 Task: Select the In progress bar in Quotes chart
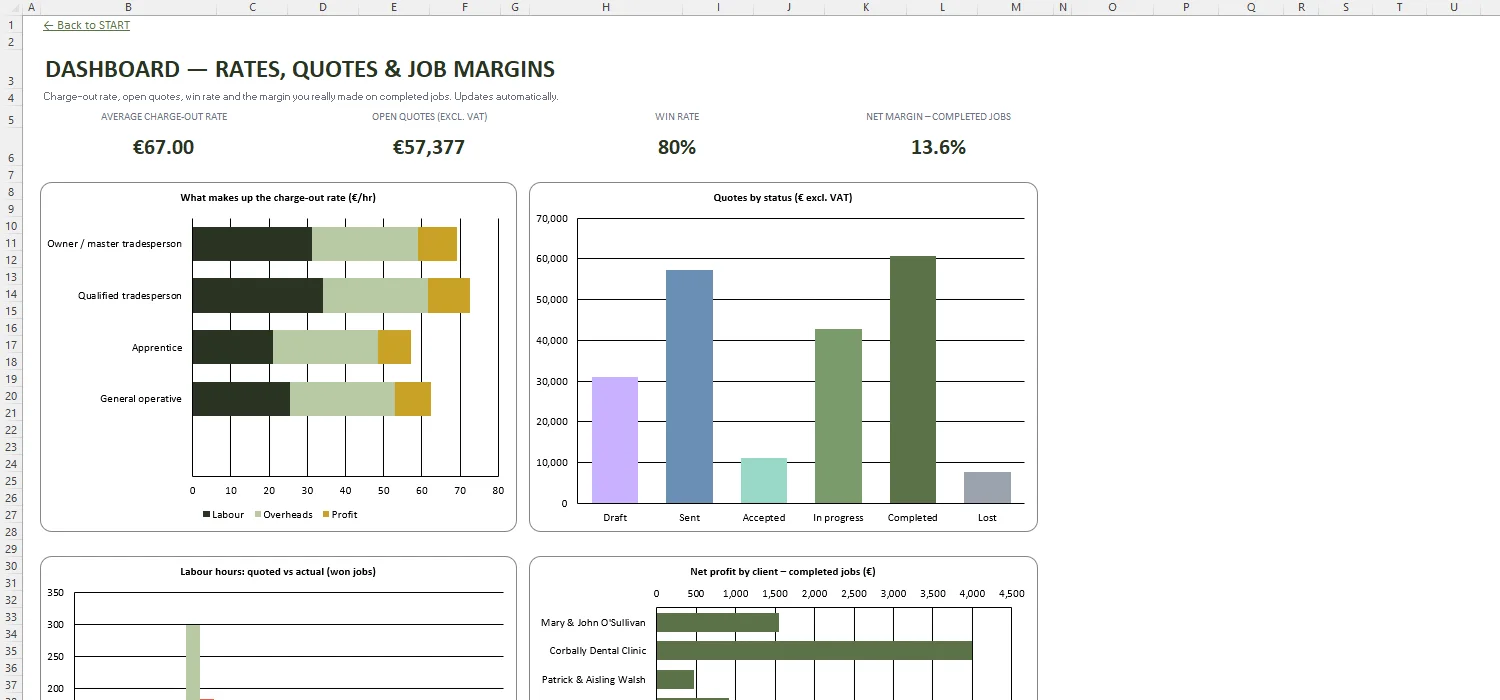[x=838, y=416]
